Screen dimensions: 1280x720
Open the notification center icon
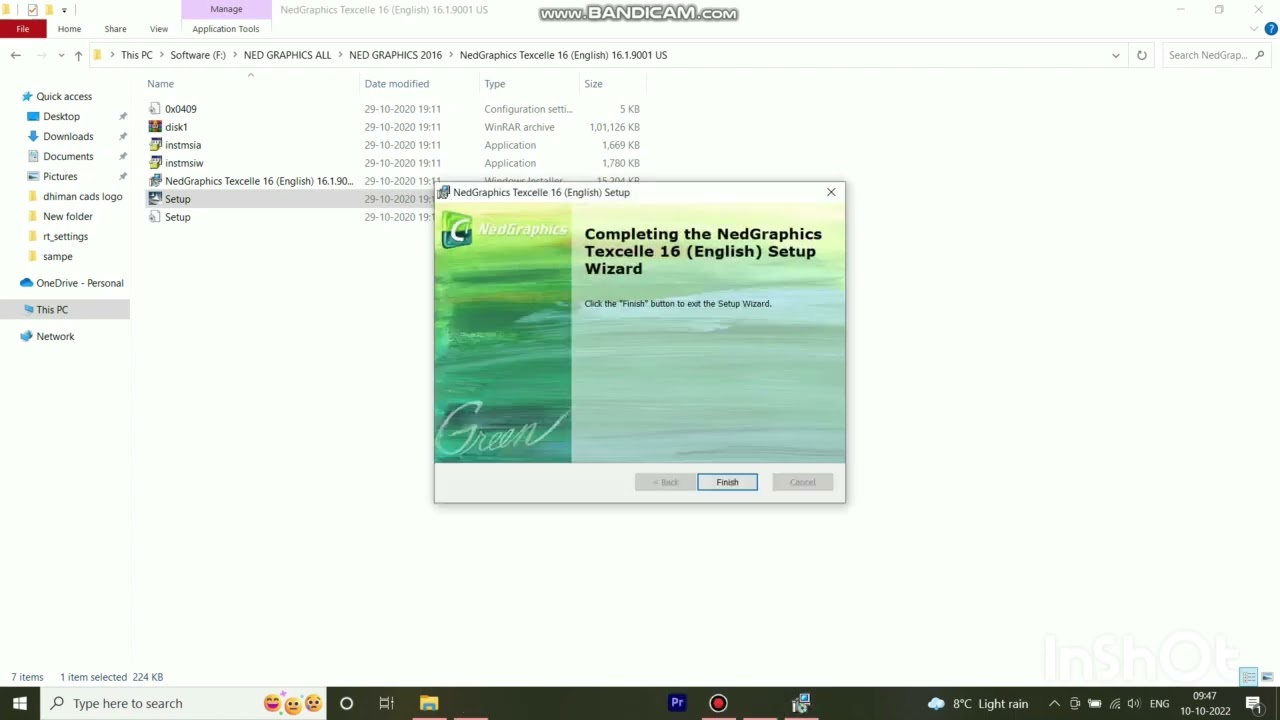coord(1253,703)
